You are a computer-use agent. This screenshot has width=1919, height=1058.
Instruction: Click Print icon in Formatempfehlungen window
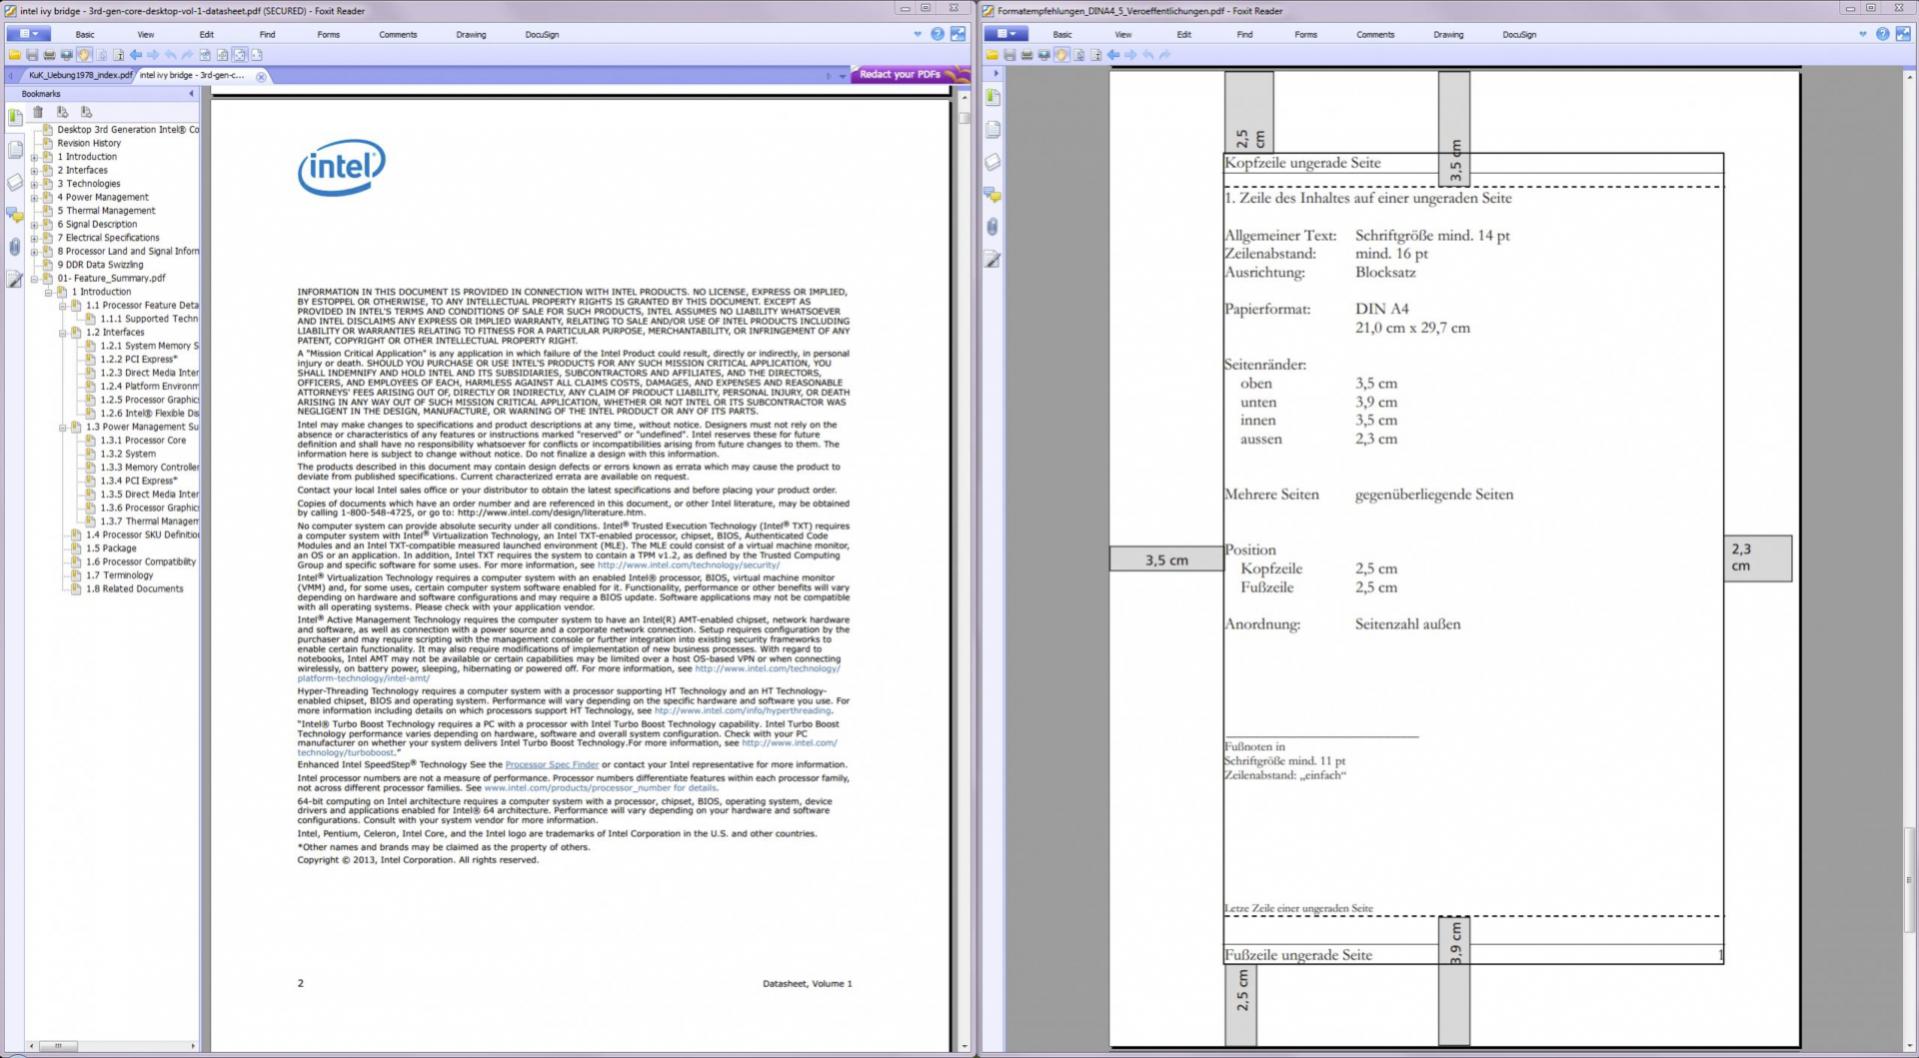pos(1027,55)
